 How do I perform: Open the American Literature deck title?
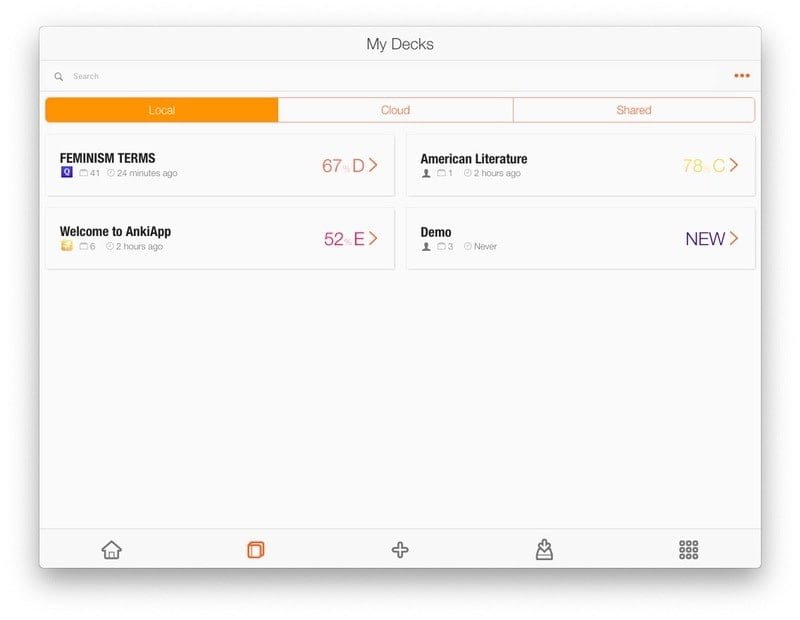[474, 159]
